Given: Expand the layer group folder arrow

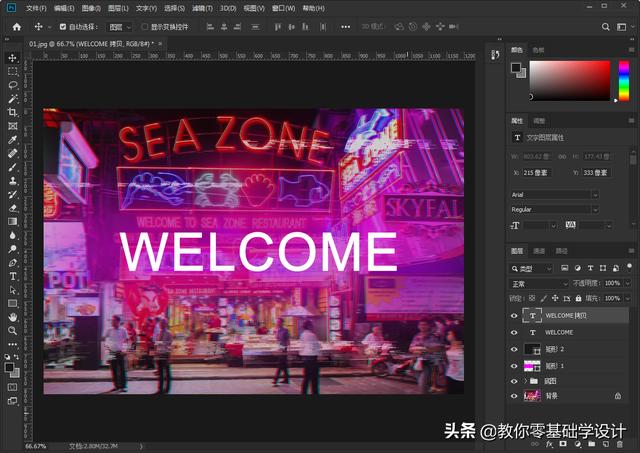Looking at the screenshot, I should [x=525, y=381].
